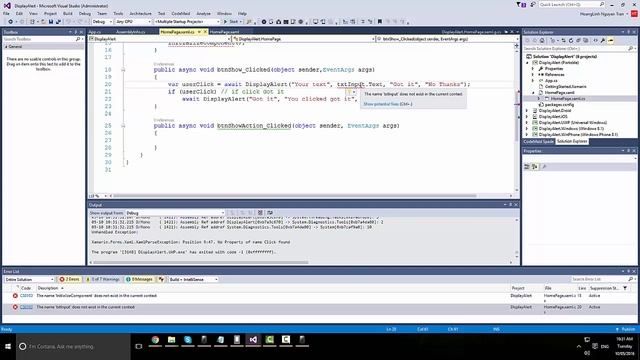This screenshot has height=360, width=640.
Task: Open the btnShow_Clicked member dropdown
Action: pos(447,39)
